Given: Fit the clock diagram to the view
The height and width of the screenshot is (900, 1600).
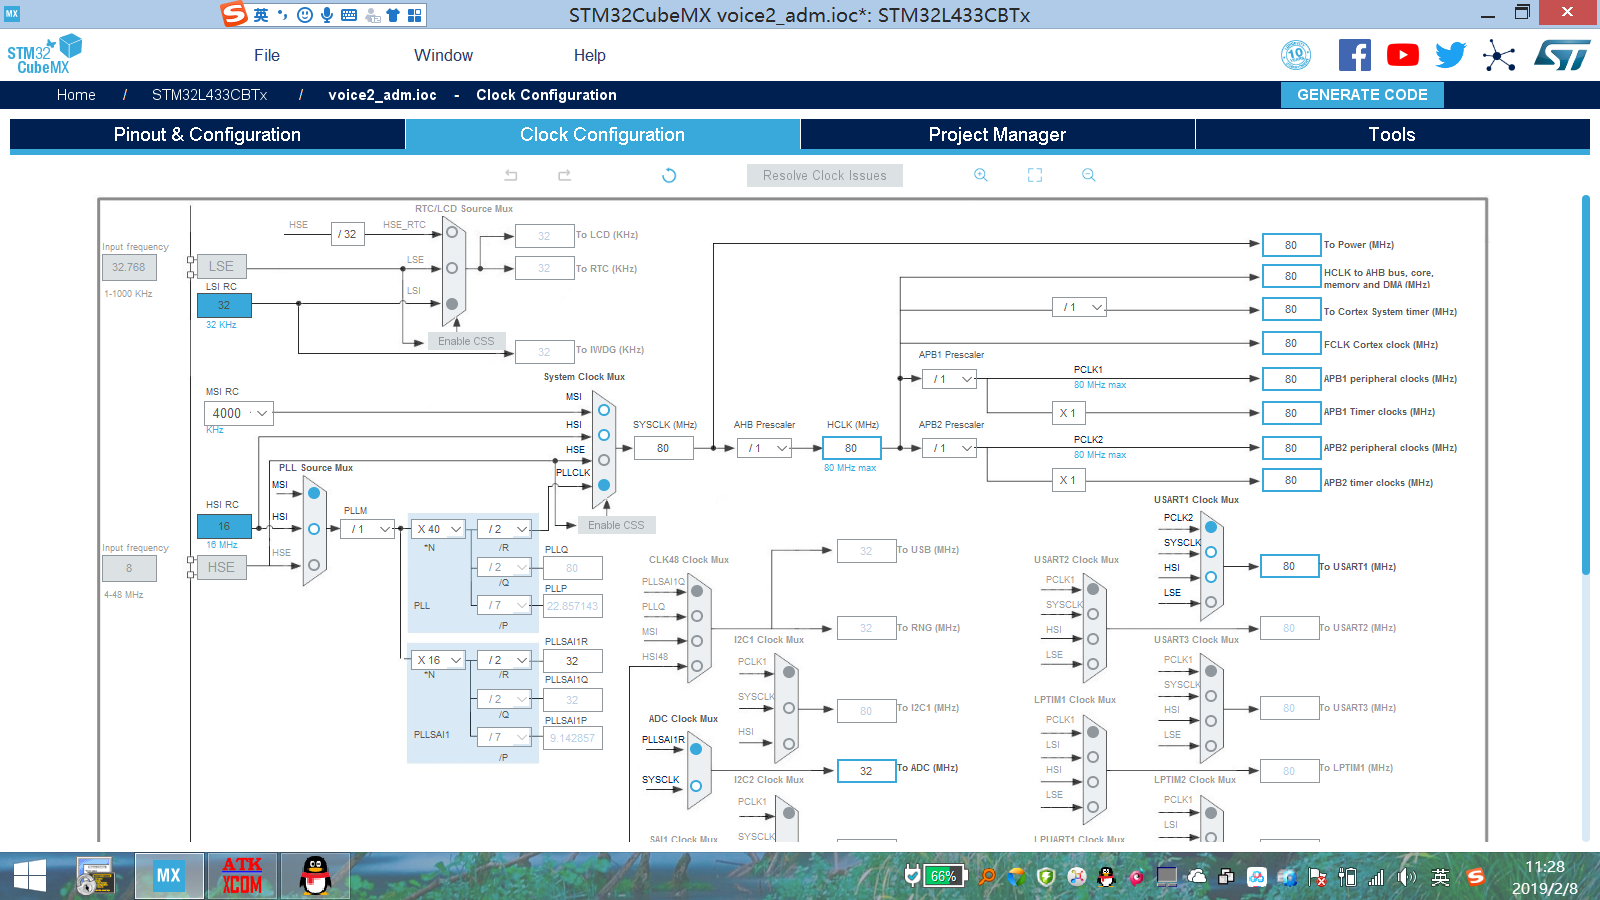Looking at the screenshot, I should tap(1035, 175).
